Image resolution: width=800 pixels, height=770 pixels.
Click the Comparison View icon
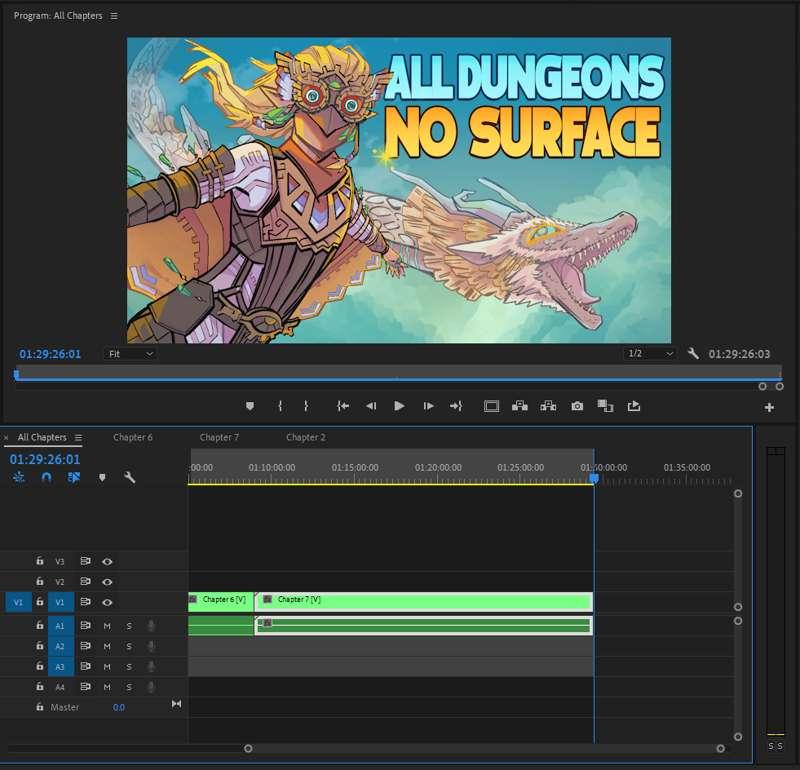(x=606, y=406)
